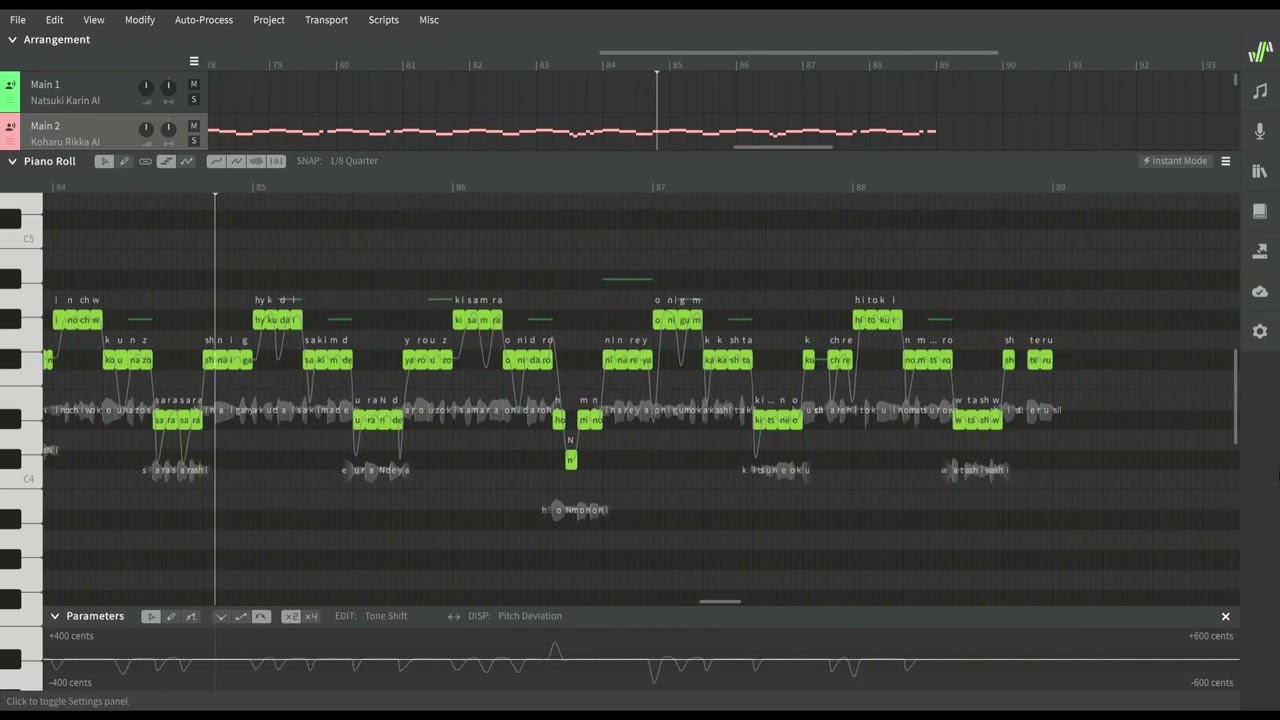The image size is (1280, 720).
Task: Select the 'ki sa ma ra' note in Piano Roll
Action: tap(478, 320)
